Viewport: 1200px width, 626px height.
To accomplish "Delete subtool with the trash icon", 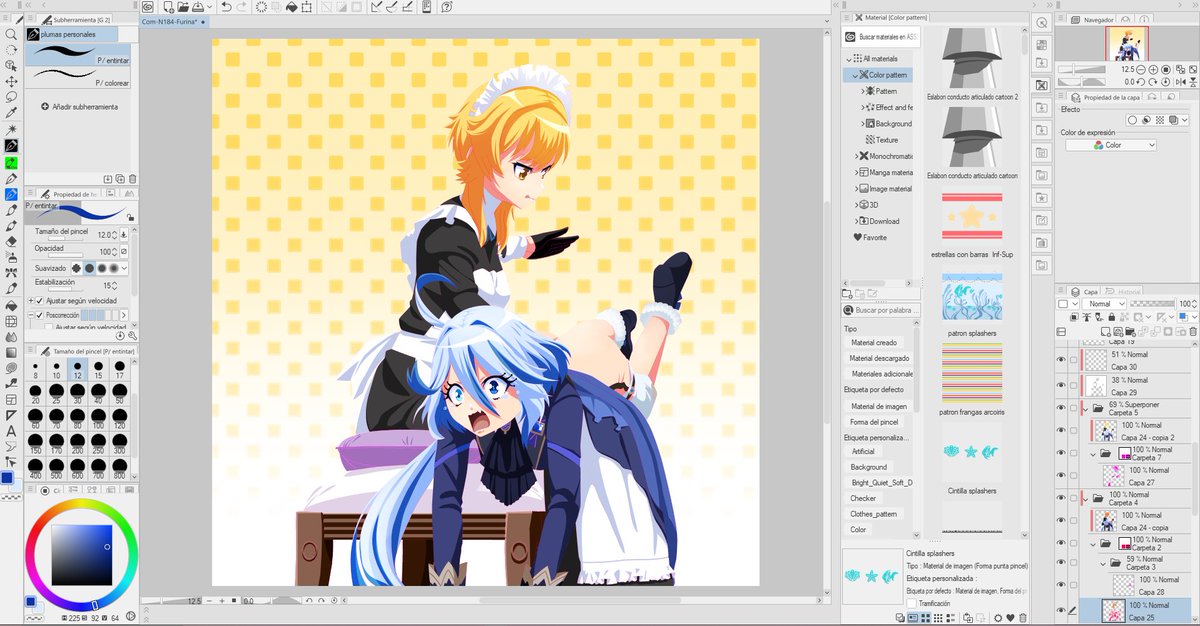I will coord(131,179).
